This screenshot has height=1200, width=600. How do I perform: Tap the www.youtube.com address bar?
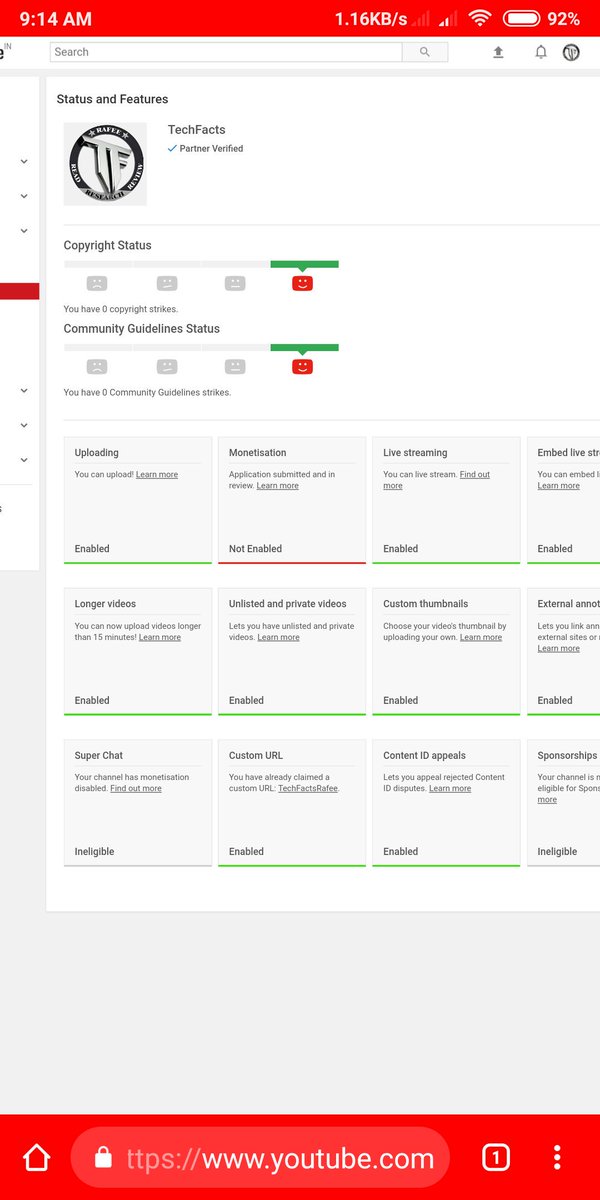(x=260, y=1158)
